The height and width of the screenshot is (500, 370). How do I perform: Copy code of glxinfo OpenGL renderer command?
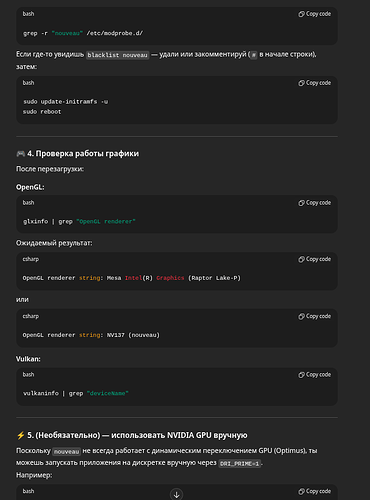click(314, 203)
